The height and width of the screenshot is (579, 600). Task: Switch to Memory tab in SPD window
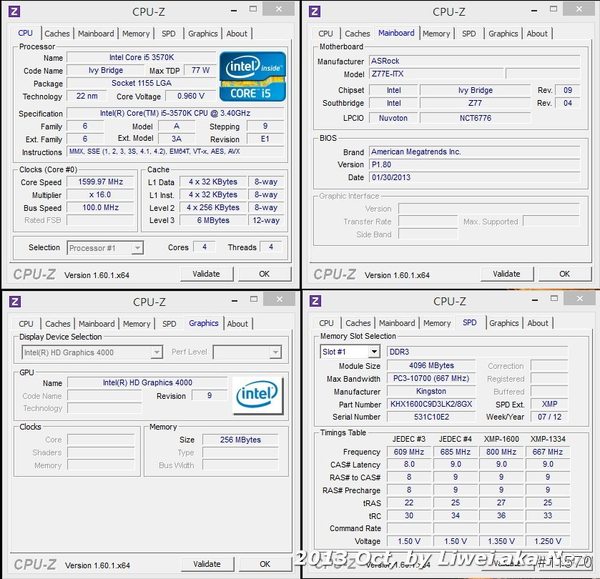pyautogui.click(x=437, y=323)
